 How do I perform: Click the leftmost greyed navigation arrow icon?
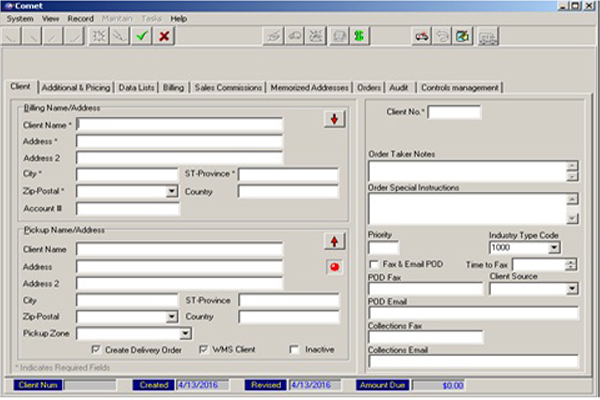coord(11,36)
